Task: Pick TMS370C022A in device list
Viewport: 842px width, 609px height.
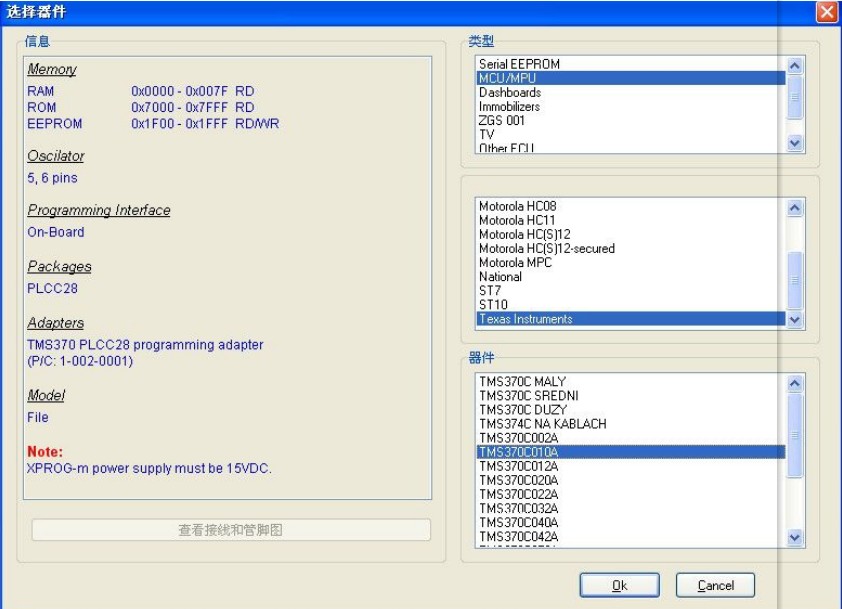Action: (630, 494)
